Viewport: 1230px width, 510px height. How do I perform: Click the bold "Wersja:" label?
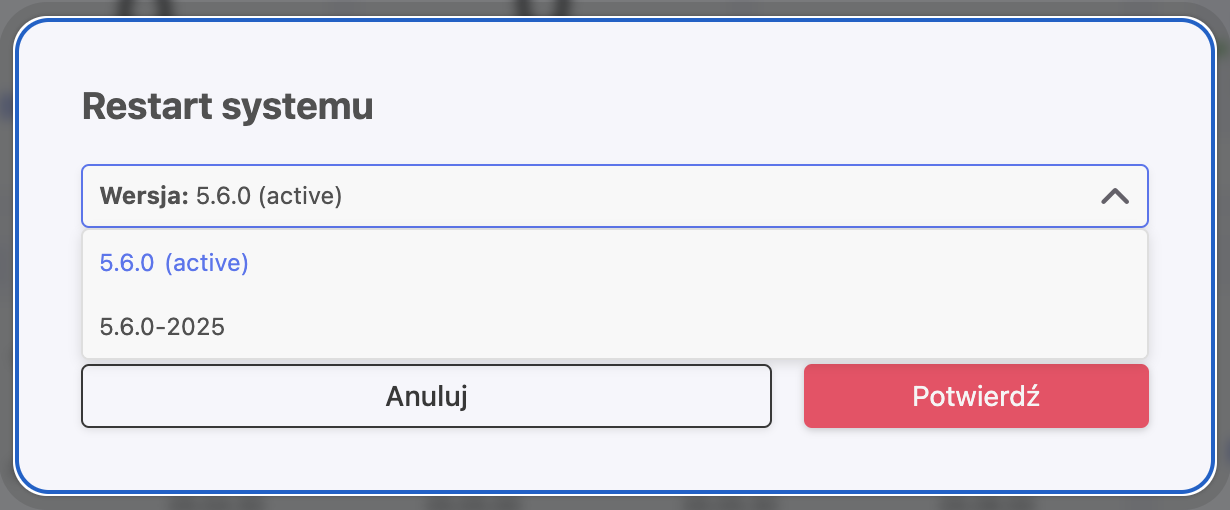pyautogui.click(x=144, y=197)
